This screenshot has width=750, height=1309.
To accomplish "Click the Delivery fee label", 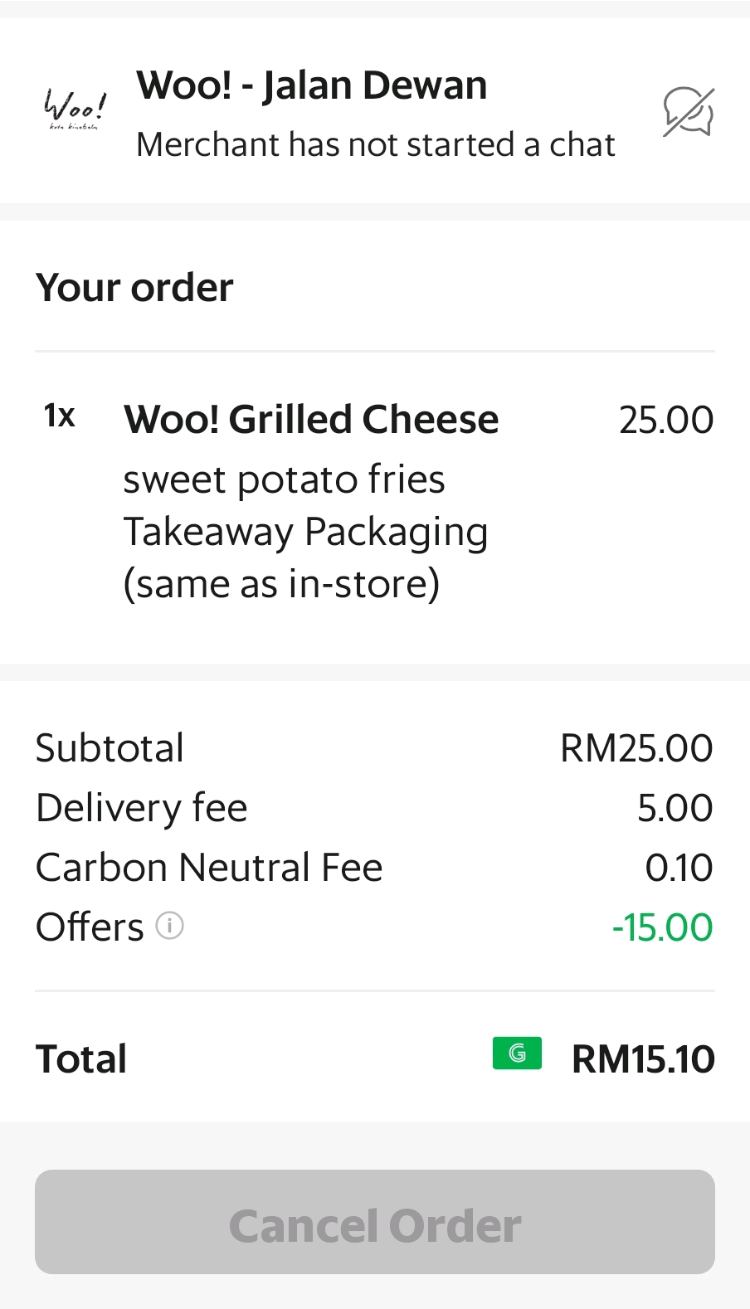I will pyautogui.click(x=141, y=808).
